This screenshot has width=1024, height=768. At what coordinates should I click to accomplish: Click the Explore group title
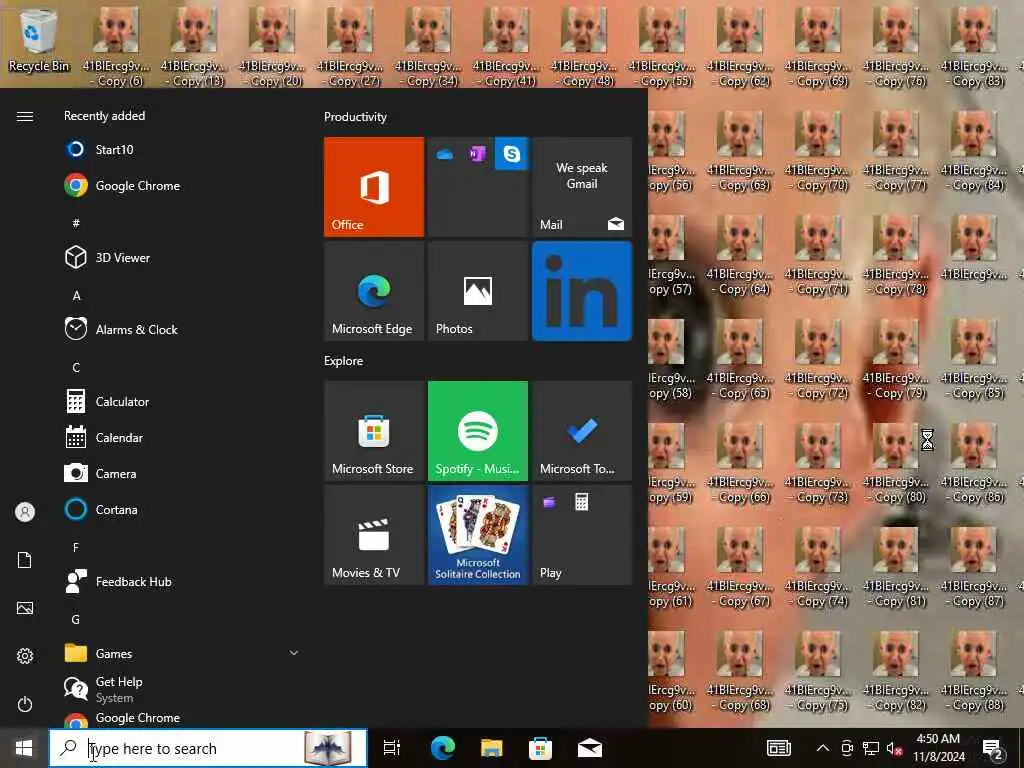(344, 360)
